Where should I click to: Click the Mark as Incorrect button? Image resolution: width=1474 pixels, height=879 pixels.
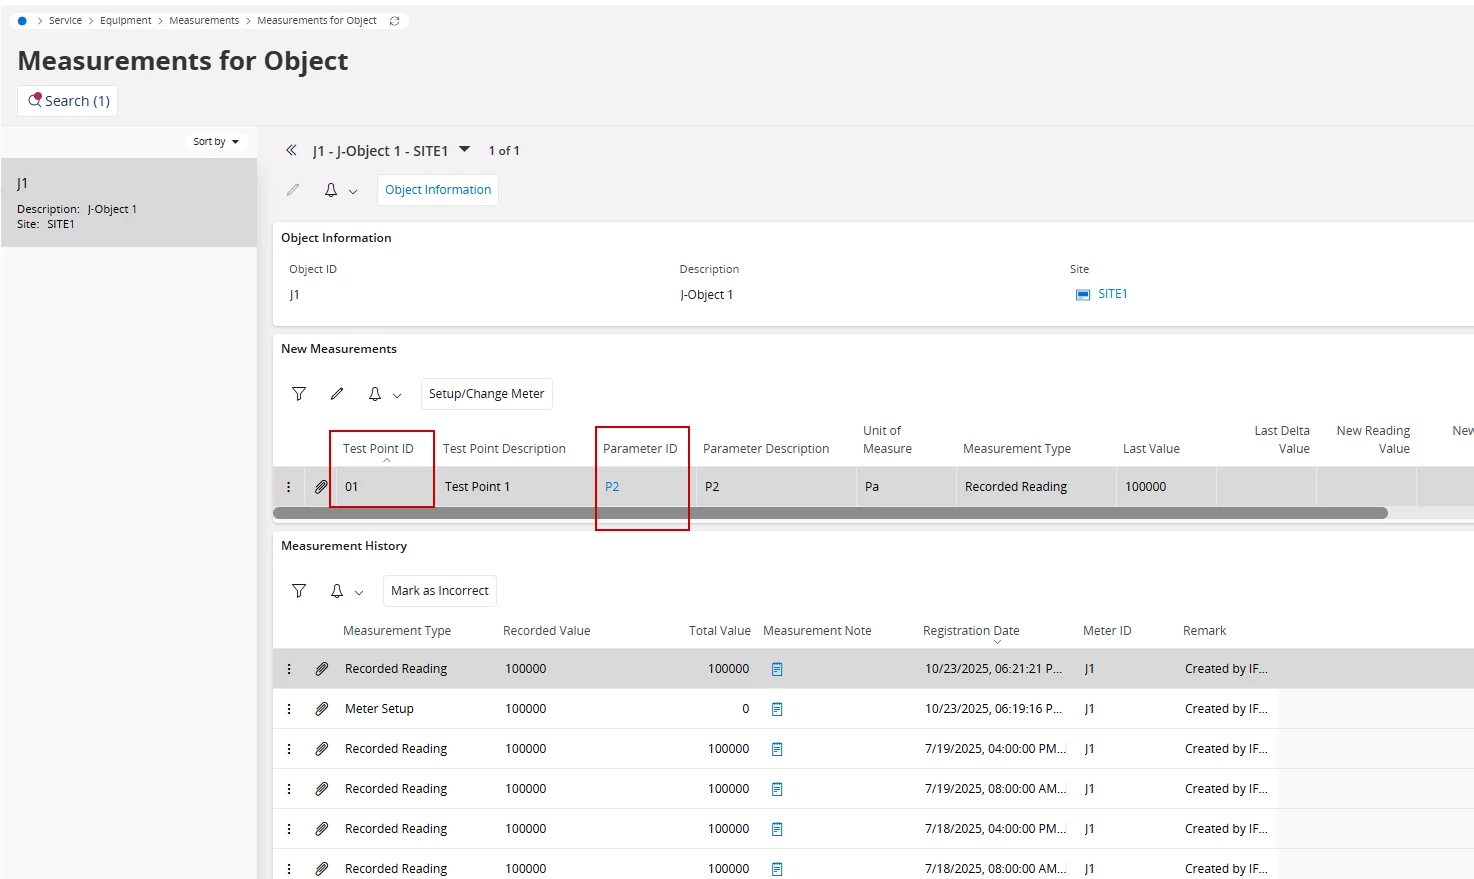(439, 591)
